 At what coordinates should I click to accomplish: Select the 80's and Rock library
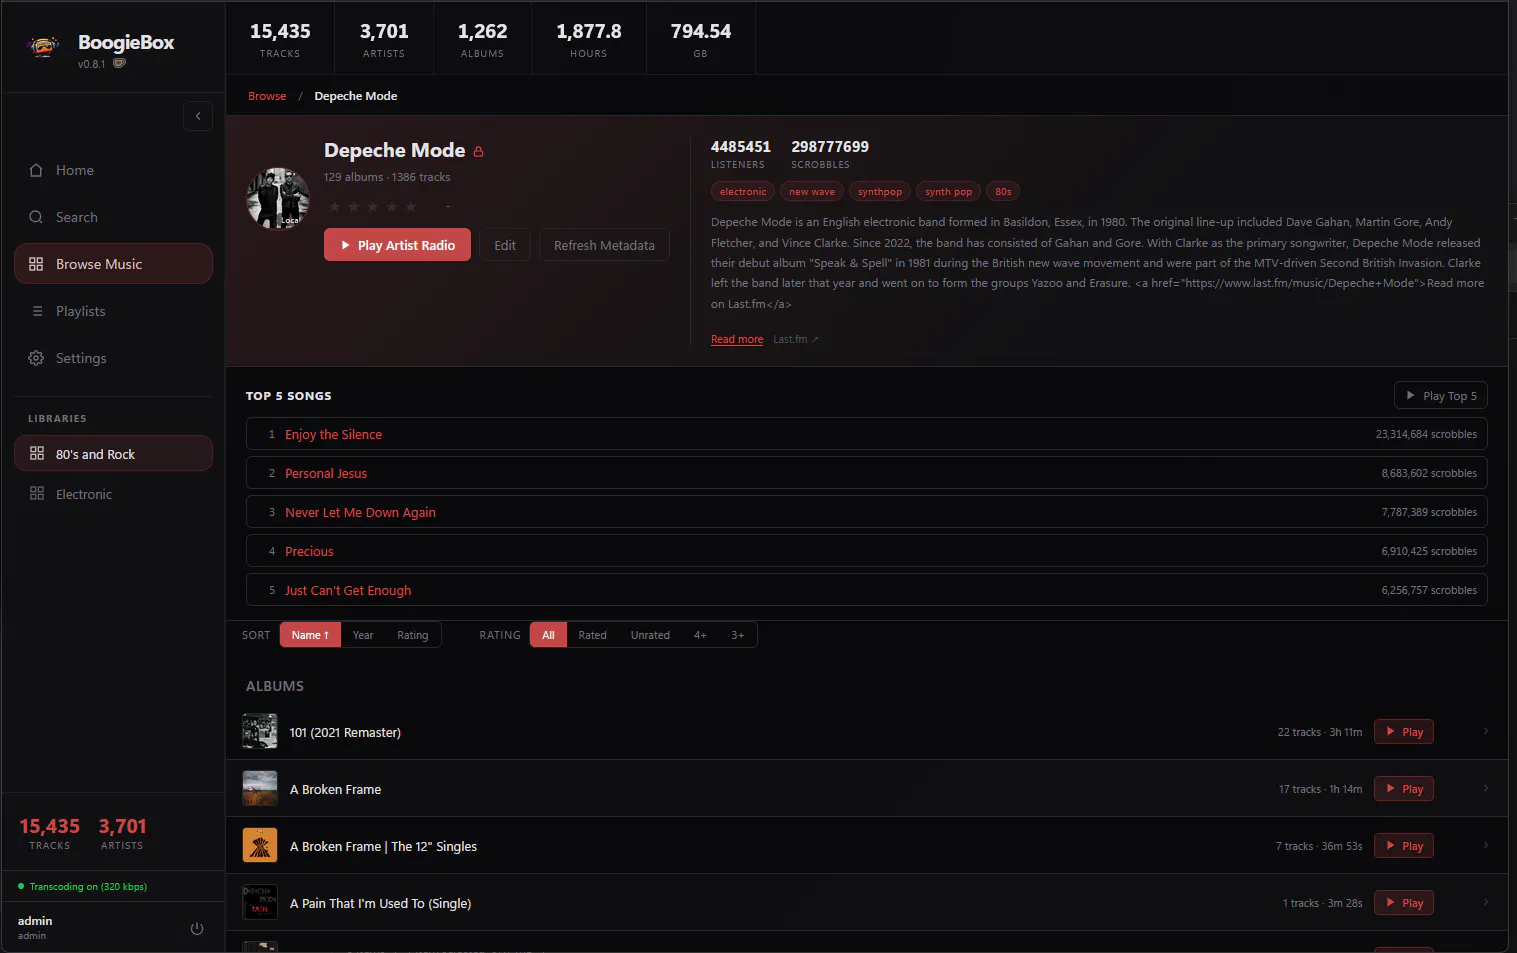[113, 453]
